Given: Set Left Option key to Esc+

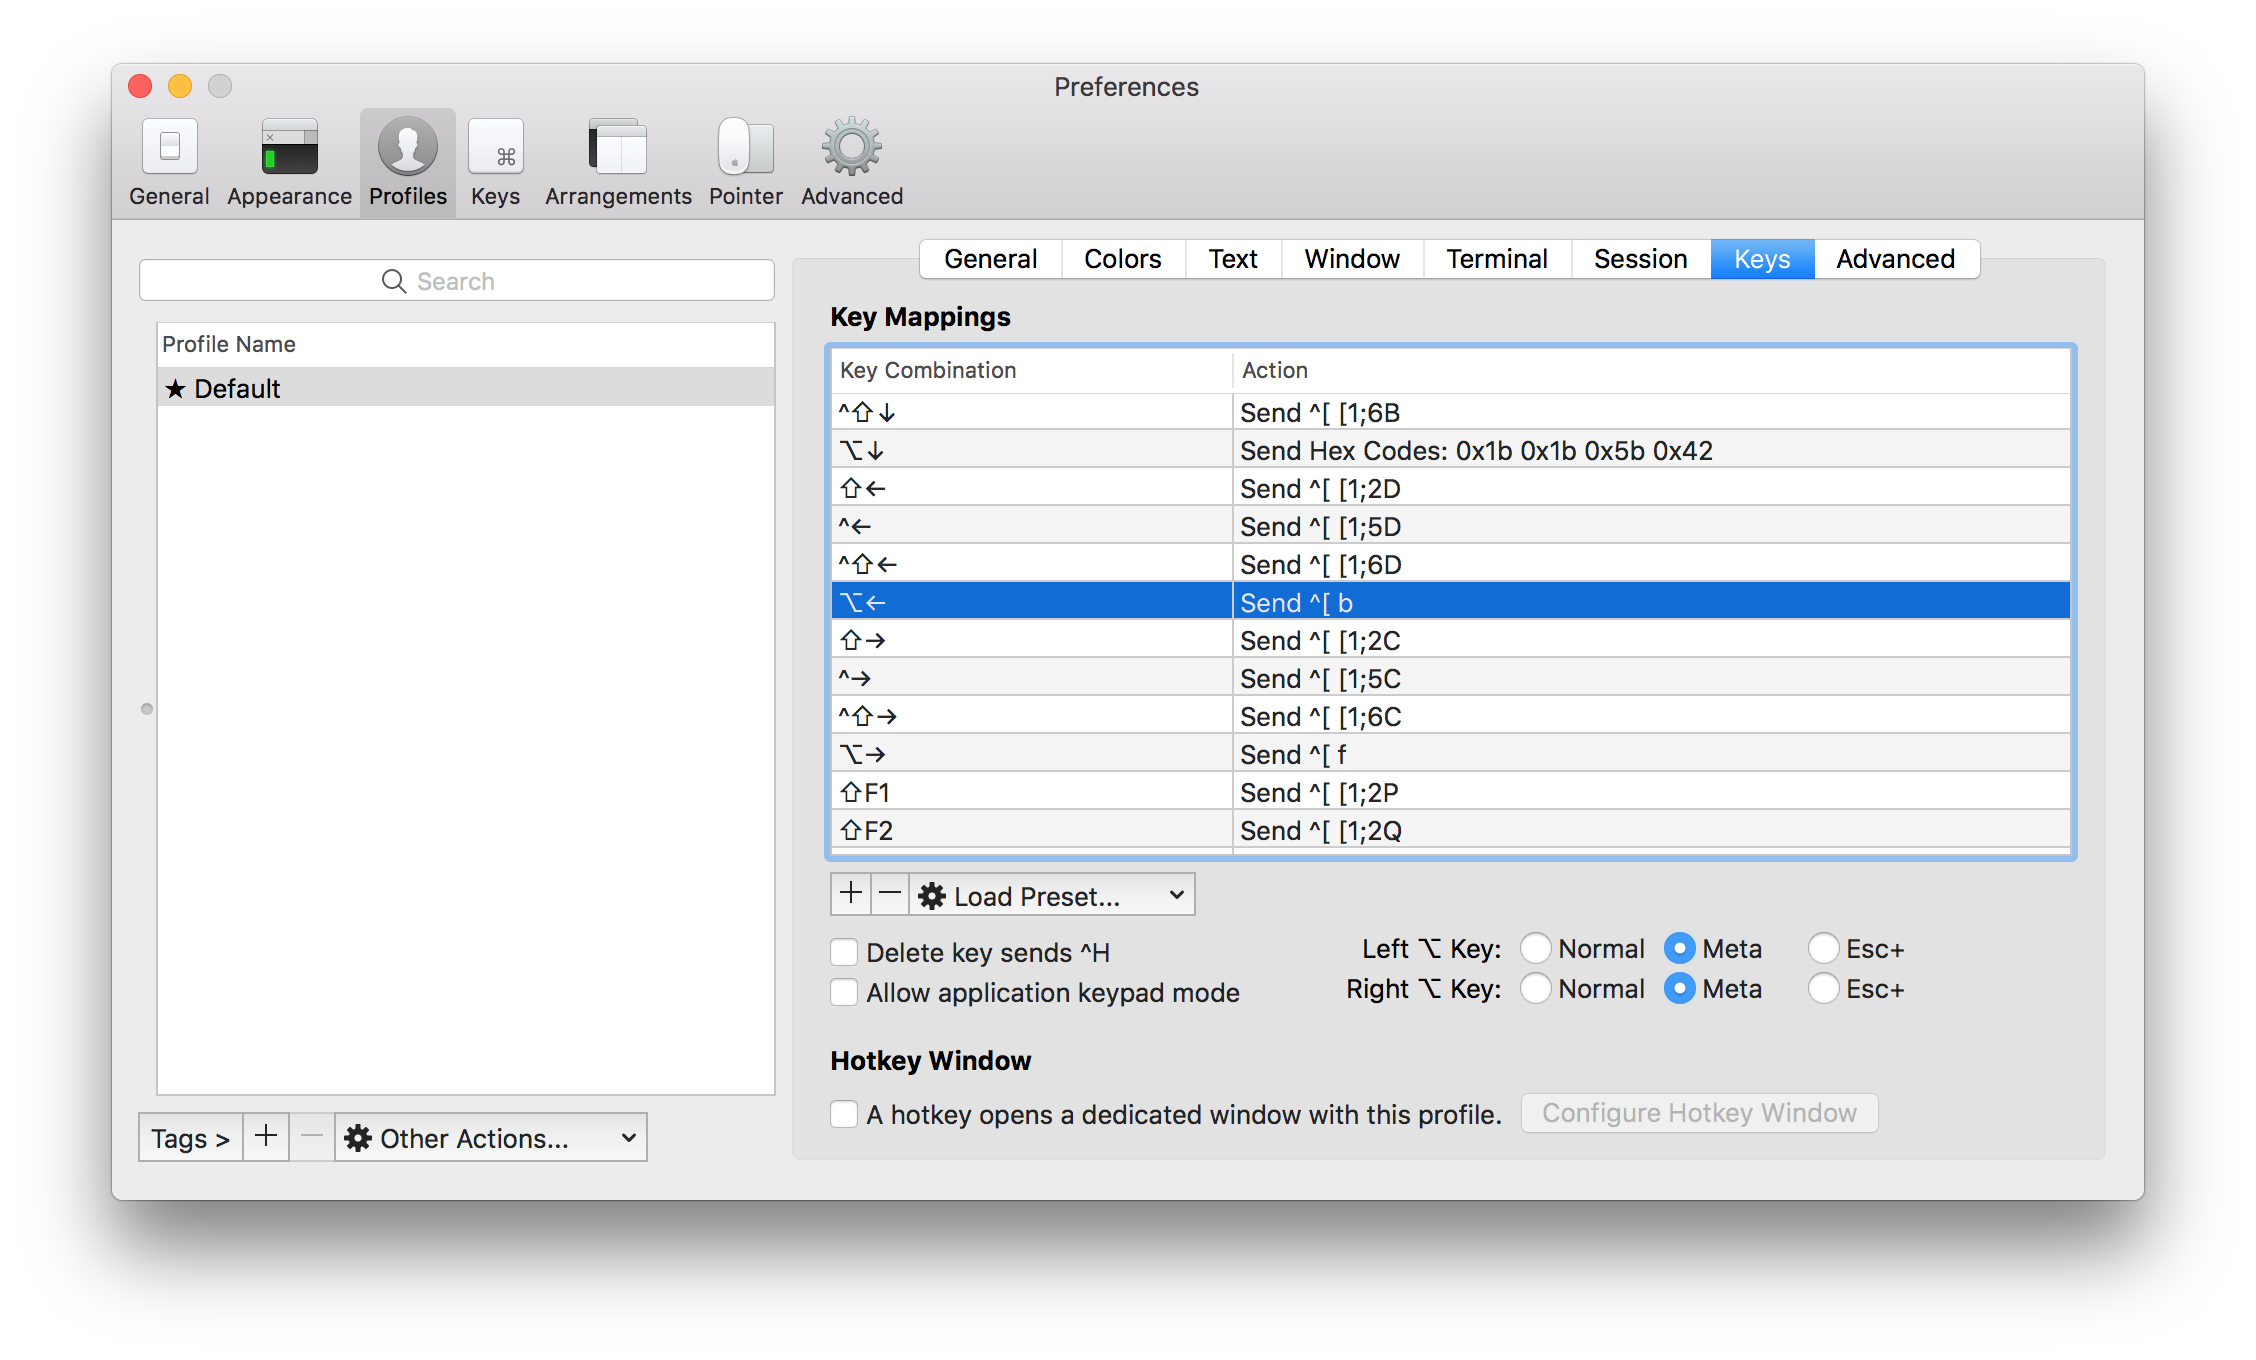Looking at the screenshot, I should click(x=1824, y=948).
